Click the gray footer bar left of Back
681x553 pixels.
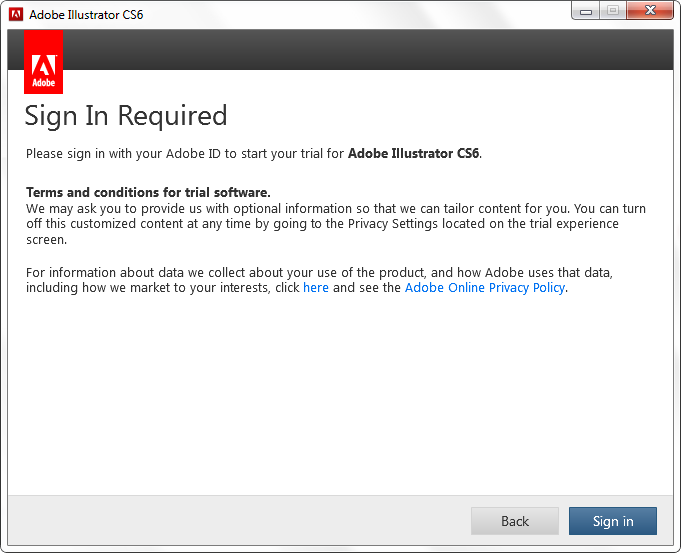pos(240,521)
